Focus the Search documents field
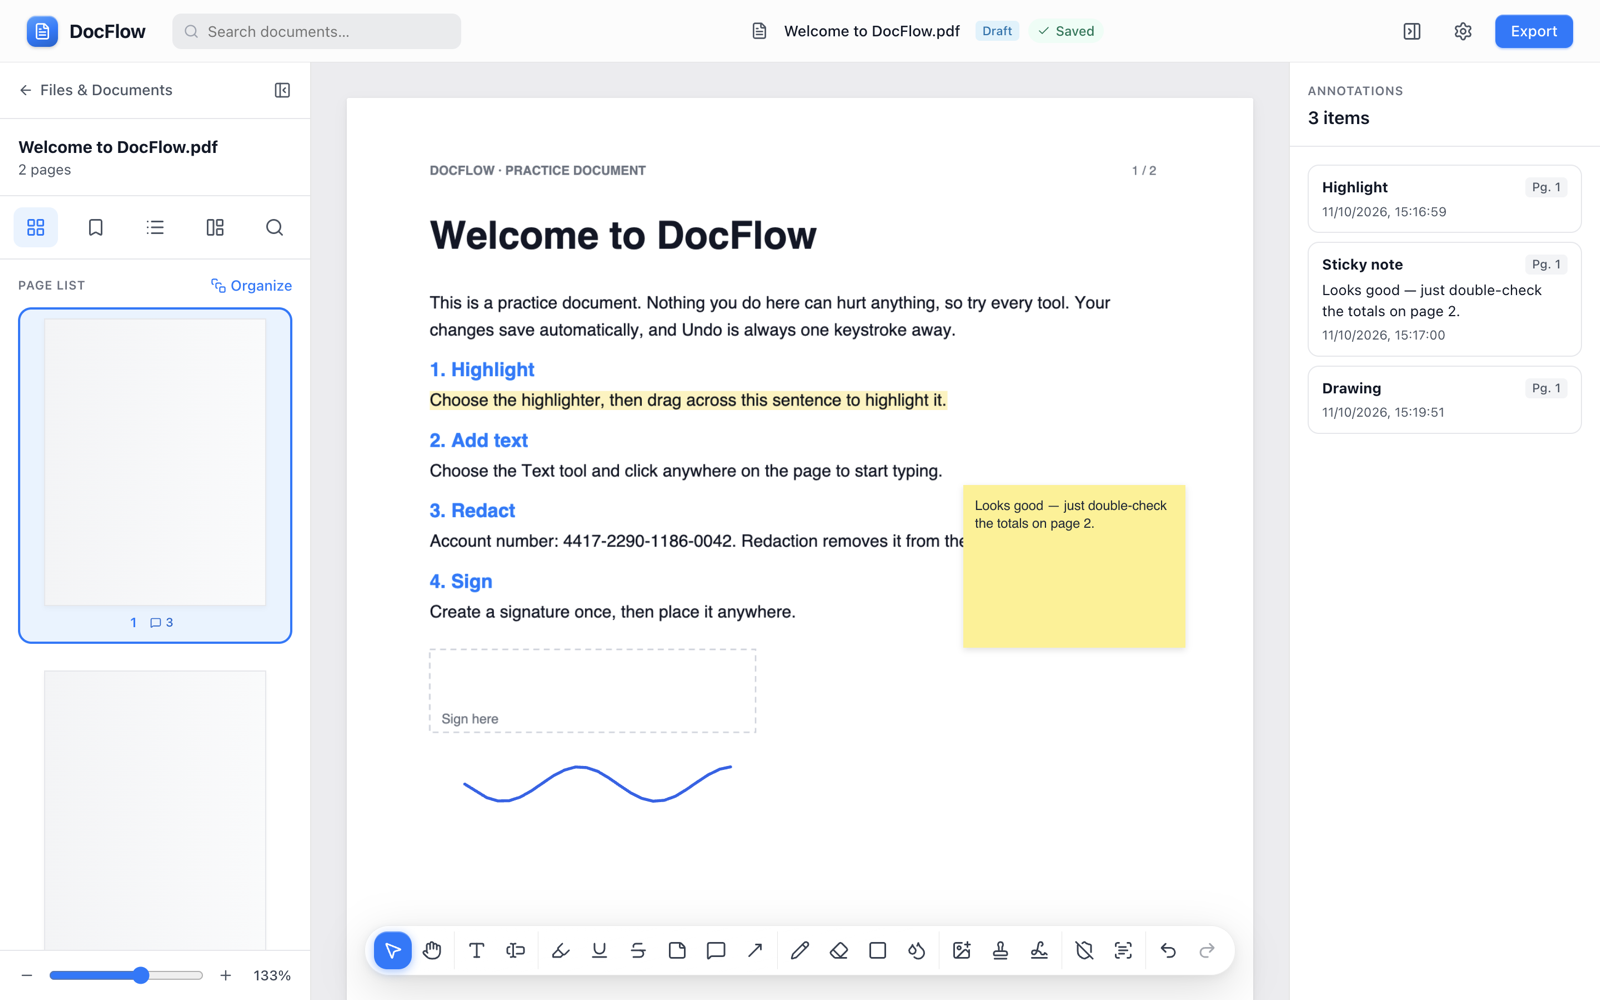Viewport: 1600px width, 1000px height. [317, 31]
